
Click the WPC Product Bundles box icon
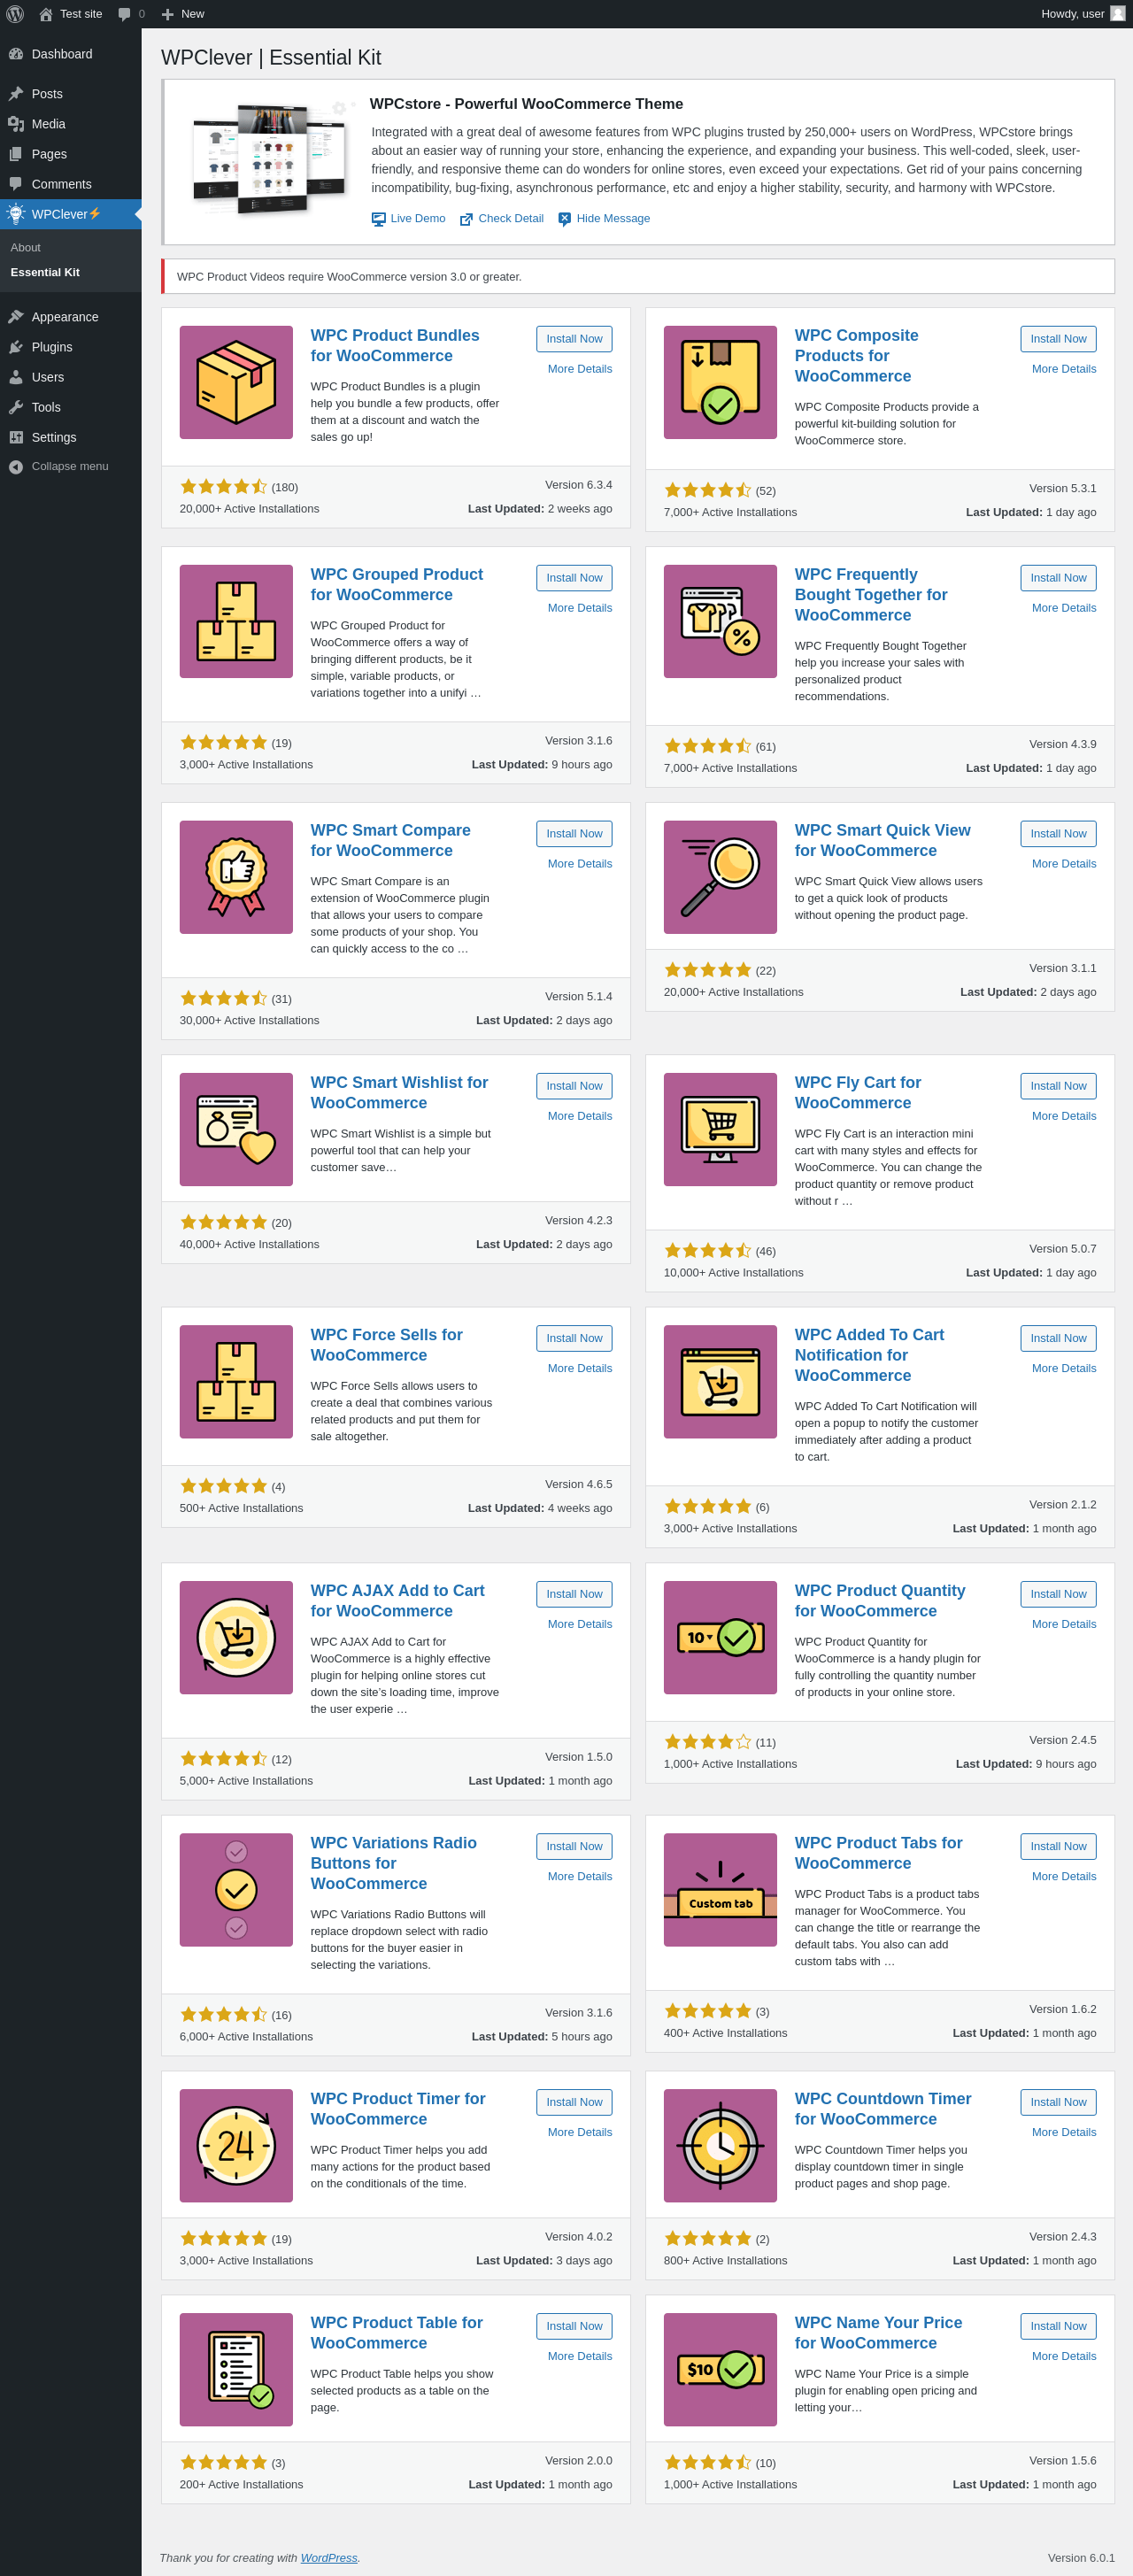click(236, 382)
